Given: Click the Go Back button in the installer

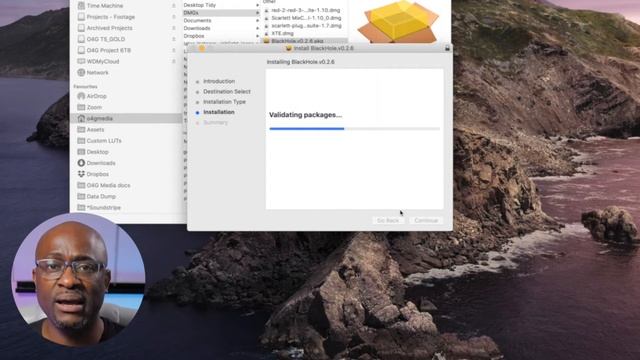Looking at the screenshot, I should [388, 220].
